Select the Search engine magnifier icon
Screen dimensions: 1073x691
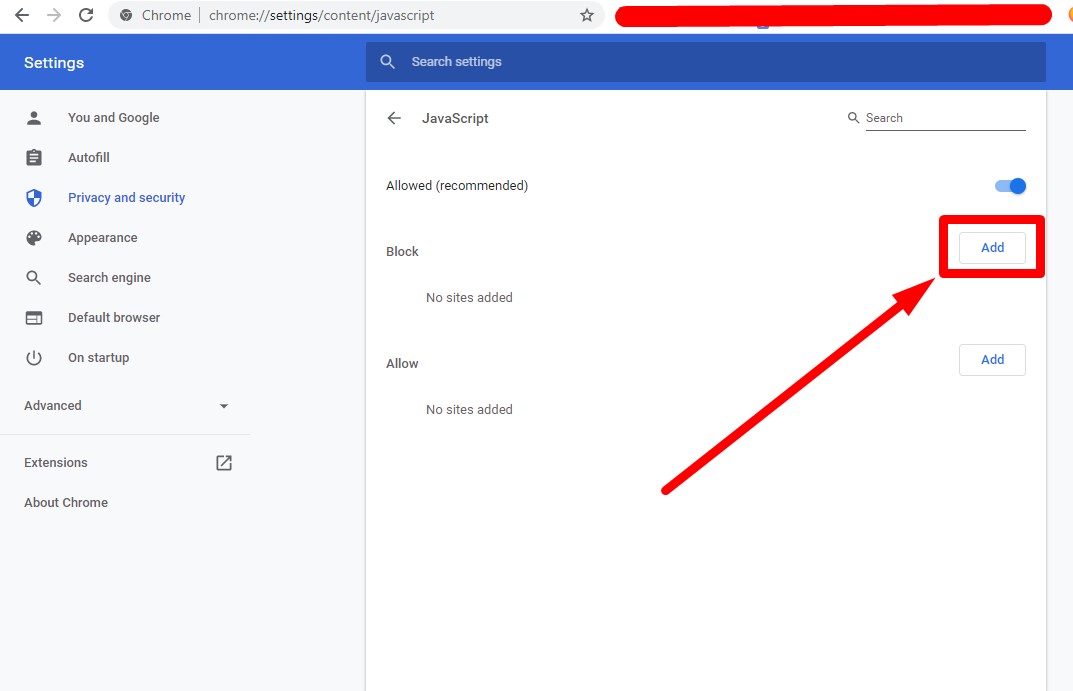34,277
